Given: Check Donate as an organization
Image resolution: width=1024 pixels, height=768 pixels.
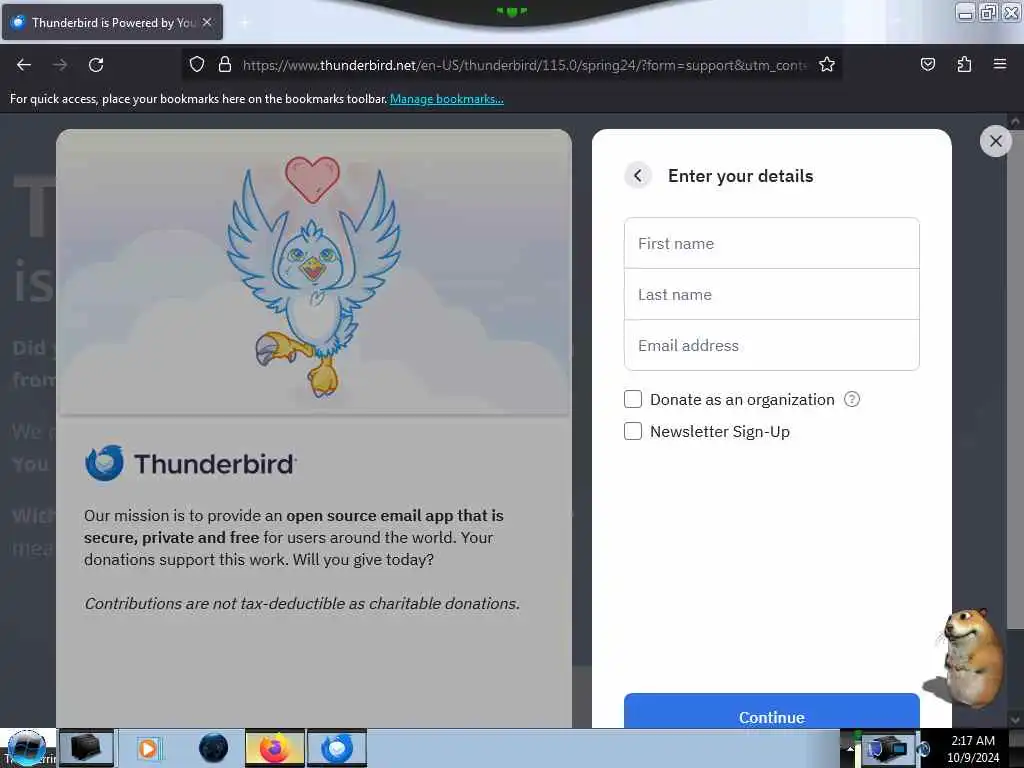Looking at the screenshot, I should coord(633,399).
